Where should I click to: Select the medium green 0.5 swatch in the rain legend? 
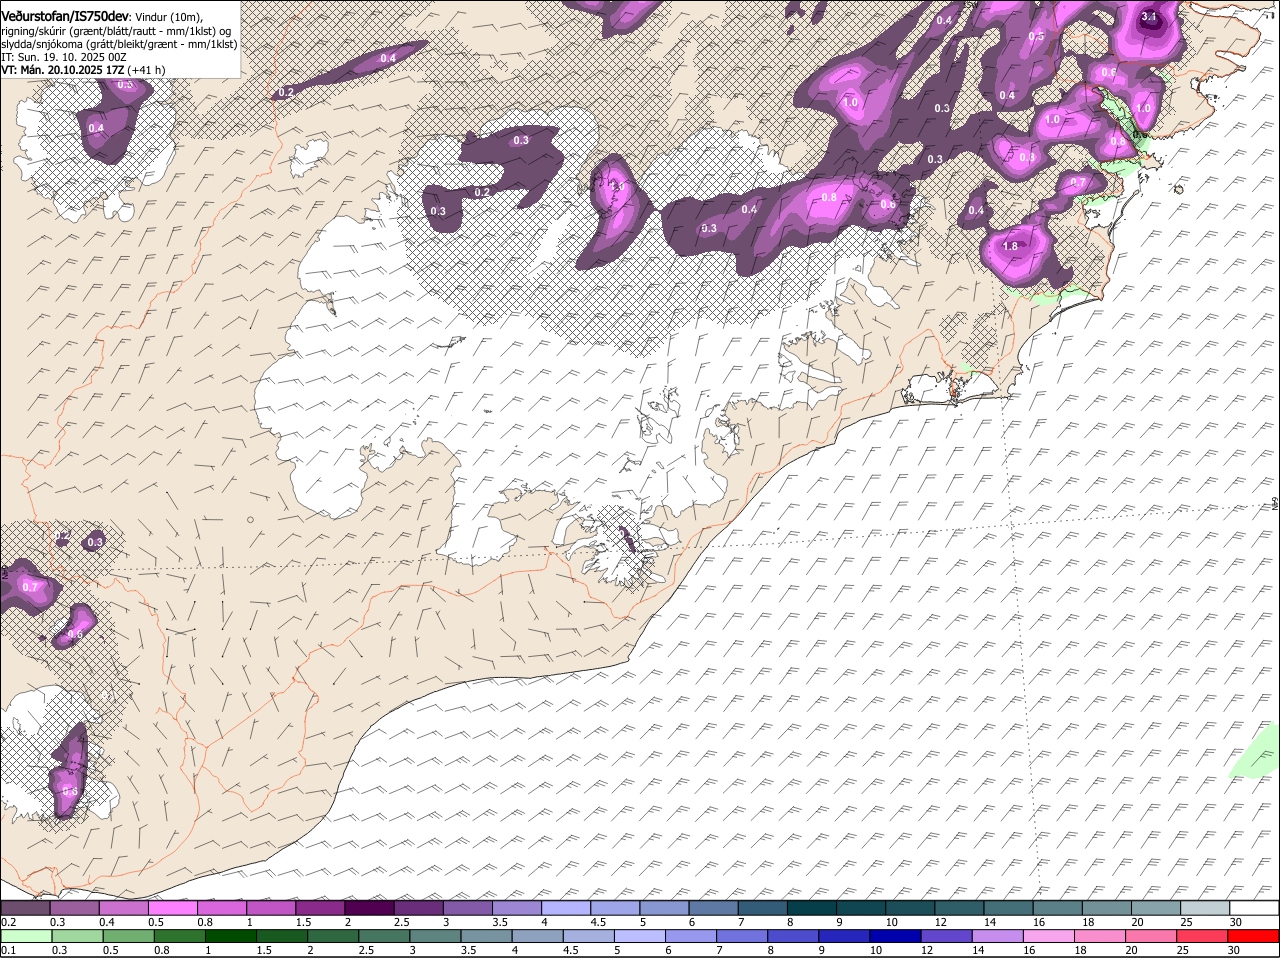[x=128, y=936]
